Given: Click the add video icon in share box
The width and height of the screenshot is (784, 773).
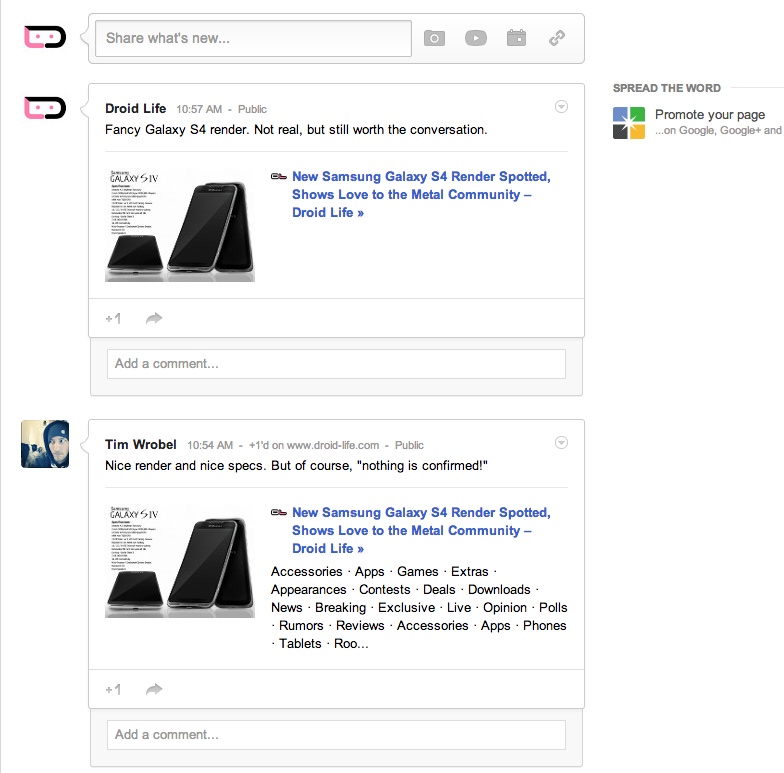Looking at the screenshot, I should pos(475,38).
